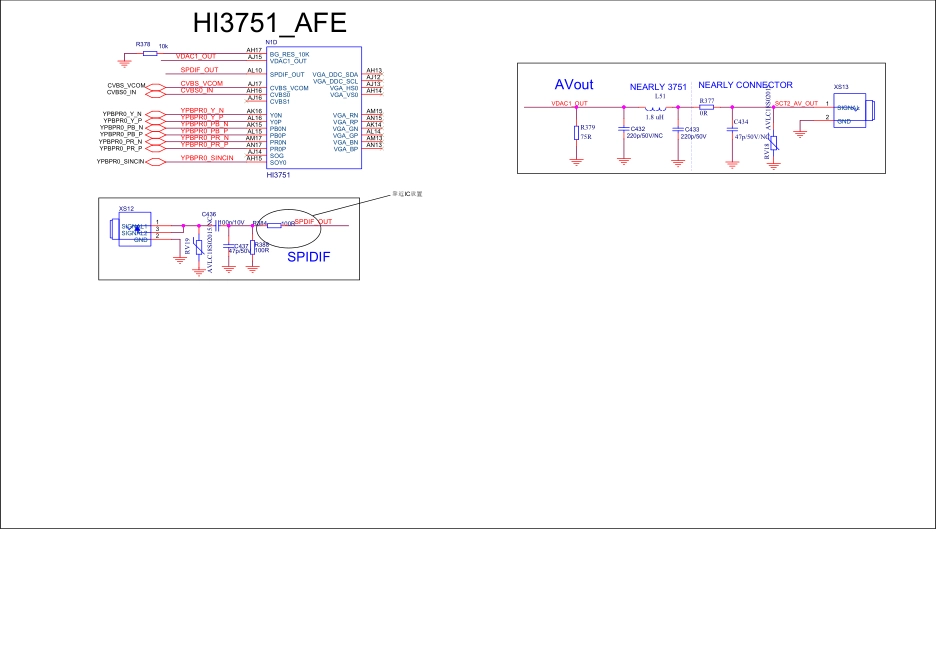
Task: Click the RV19 varistor symbol
Action: (x=199, y=249)
